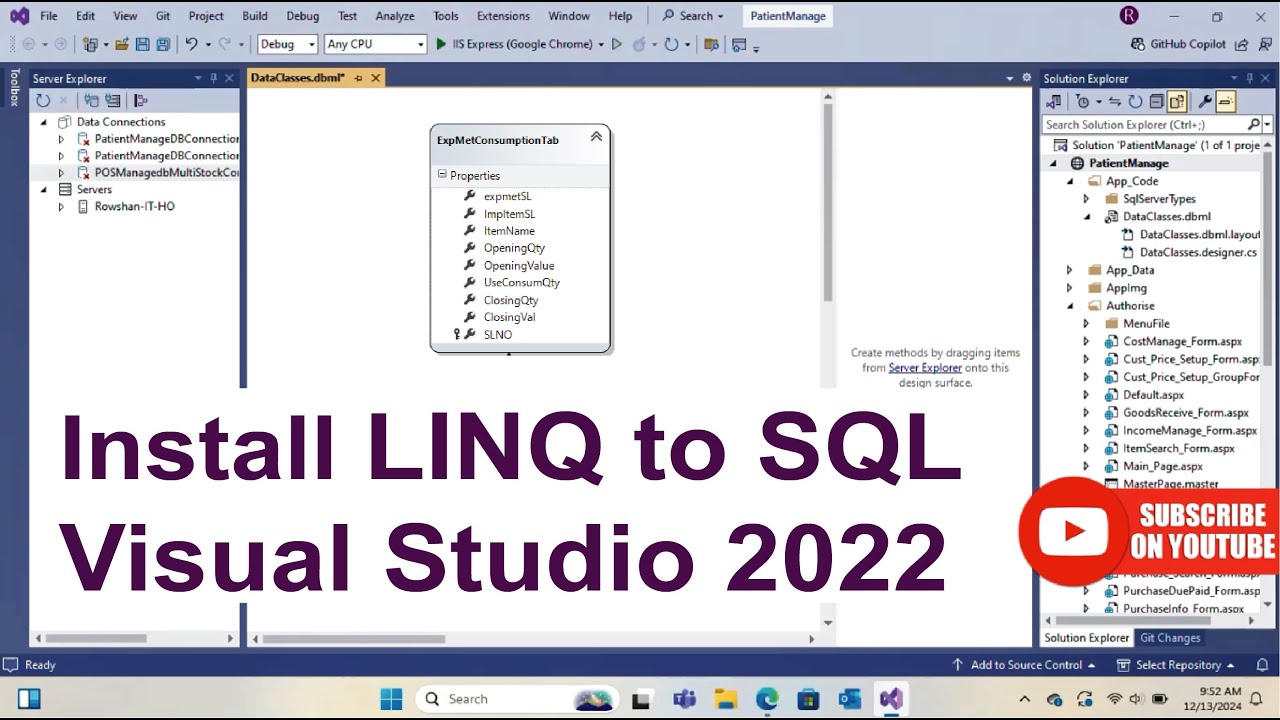Open the File menu
1280x720 pixels.
coord(49,16)
